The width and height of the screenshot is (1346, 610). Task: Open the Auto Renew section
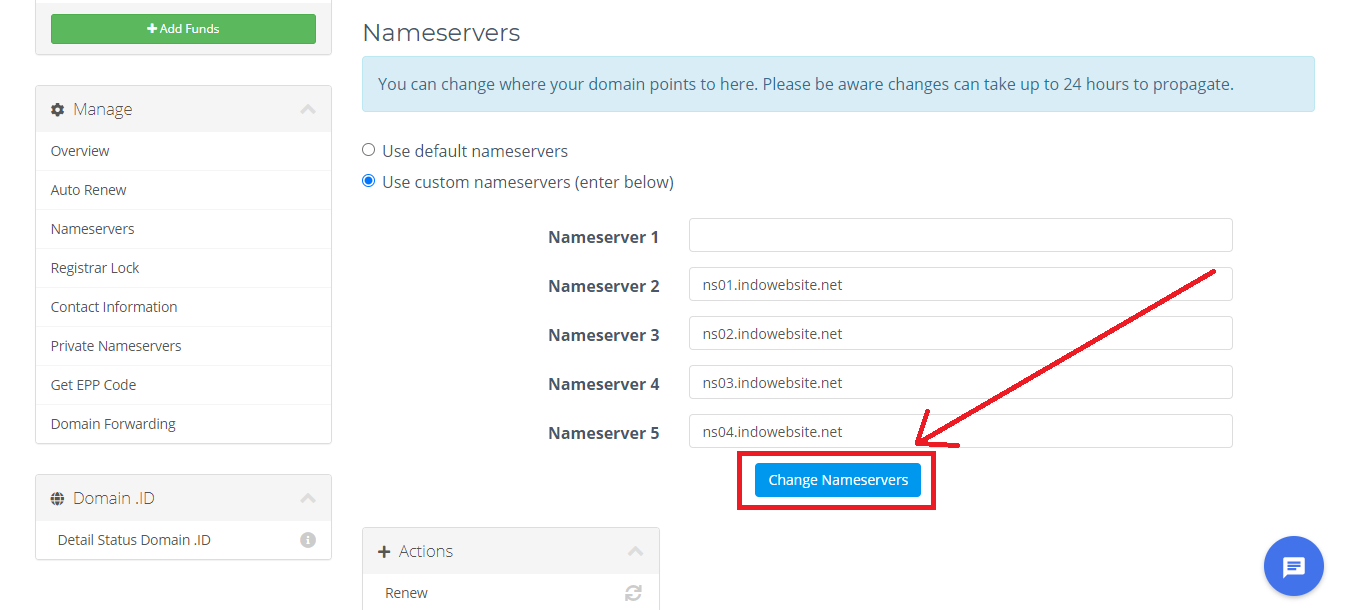[88, 189]
